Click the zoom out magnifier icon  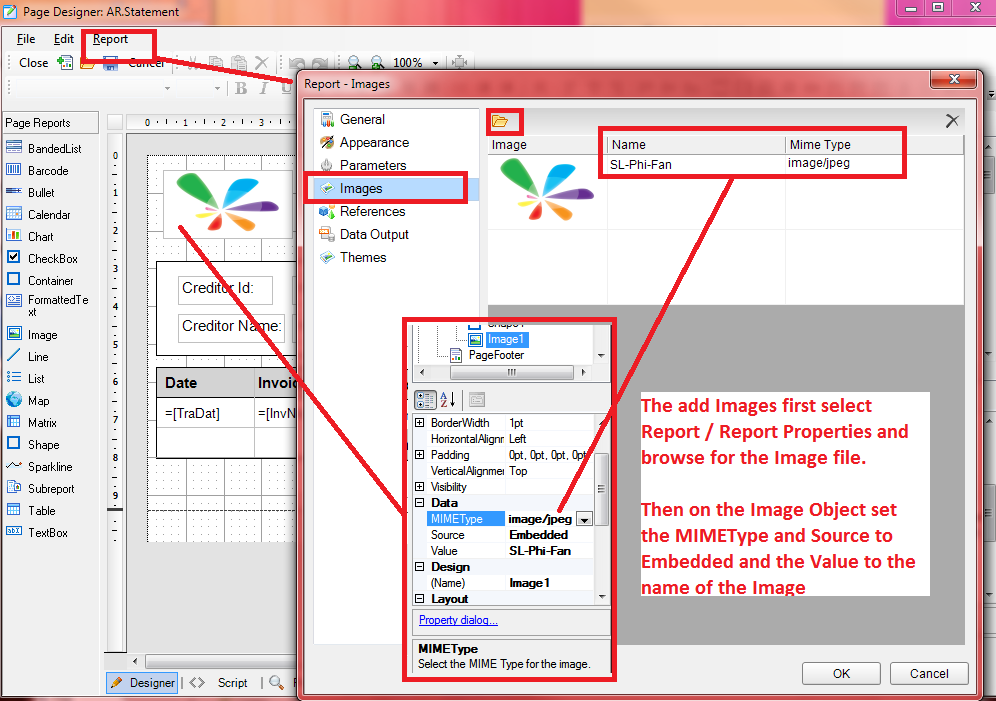pos(354,63)
